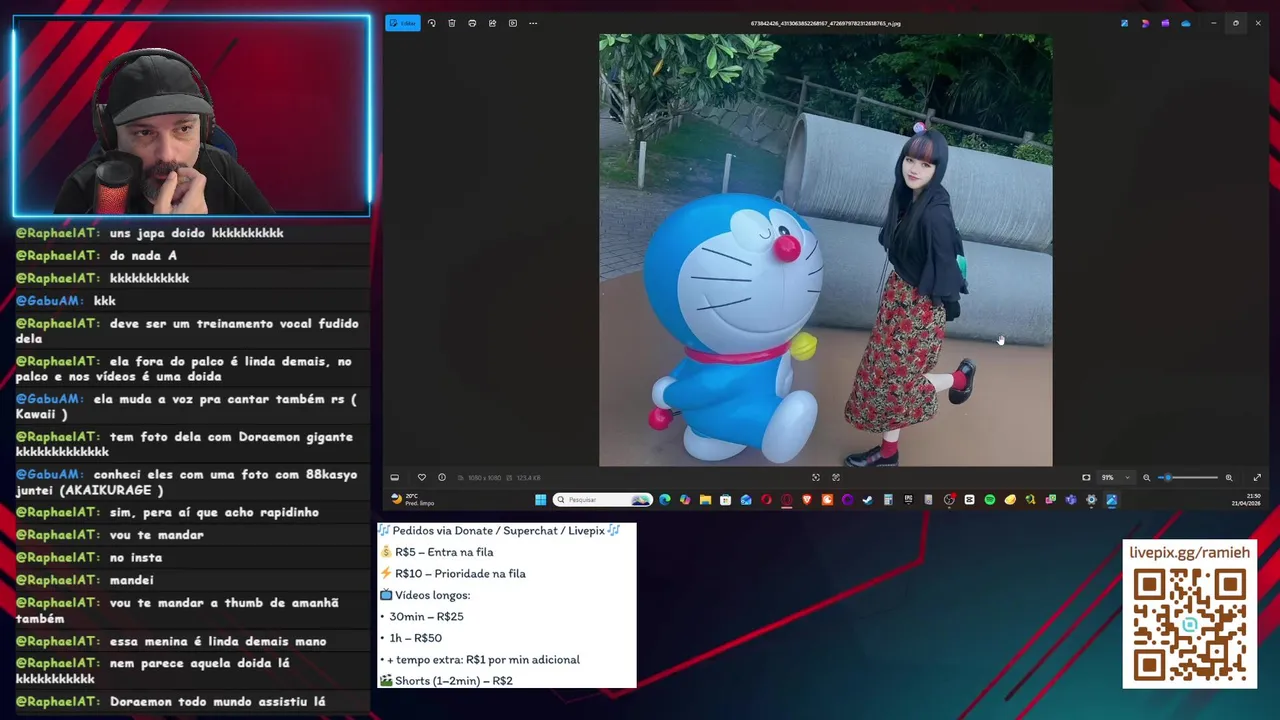Click chat message "do nada A"
1280x720 pixels.
click(x=143, y=256)
